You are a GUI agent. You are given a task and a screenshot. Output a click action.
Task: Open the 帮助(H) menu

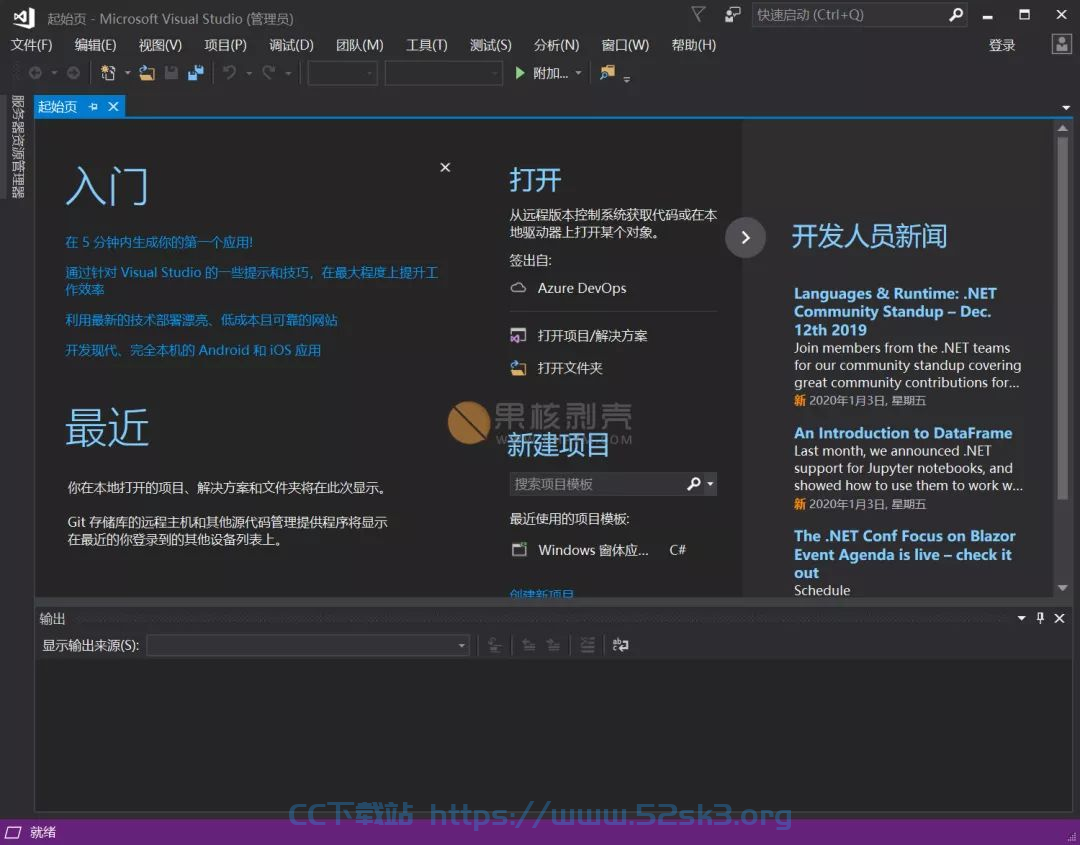coord(694,45)
